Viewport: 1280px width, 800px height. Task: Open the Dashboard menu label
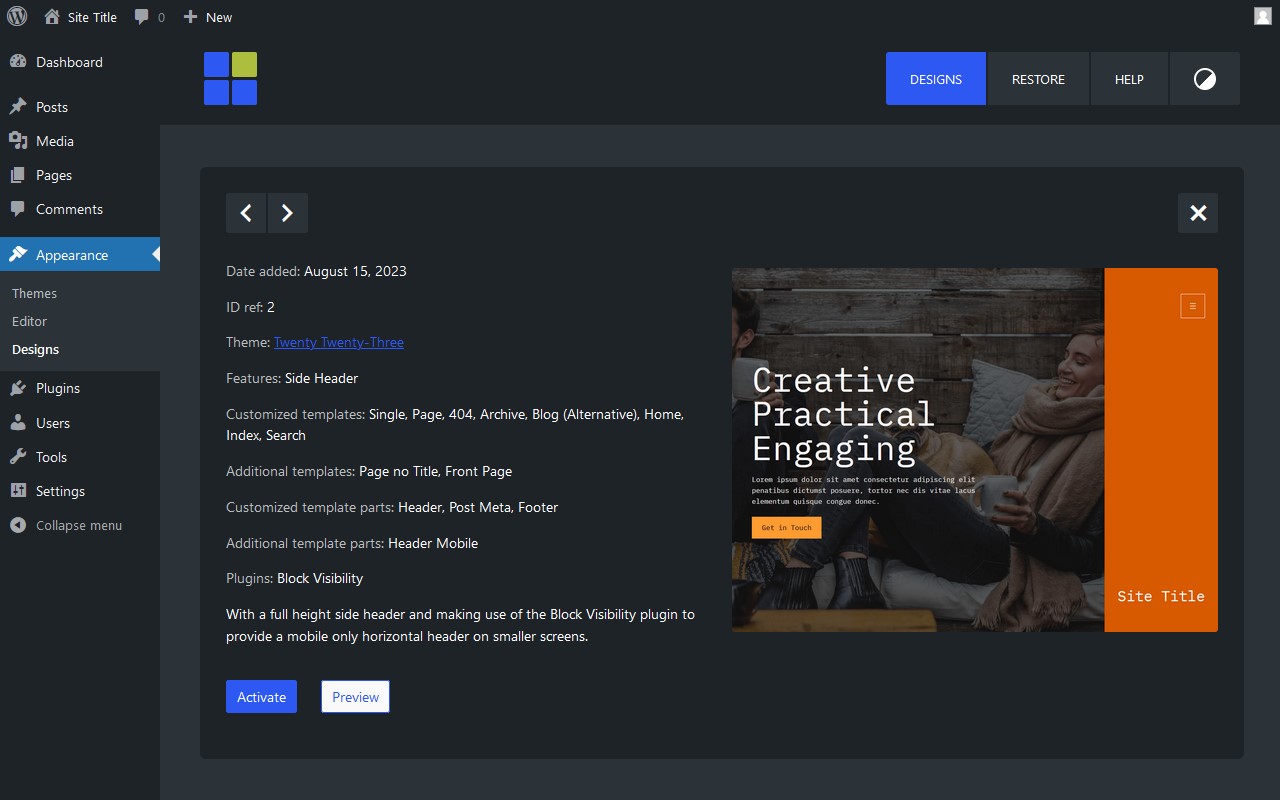pos(69,62)
